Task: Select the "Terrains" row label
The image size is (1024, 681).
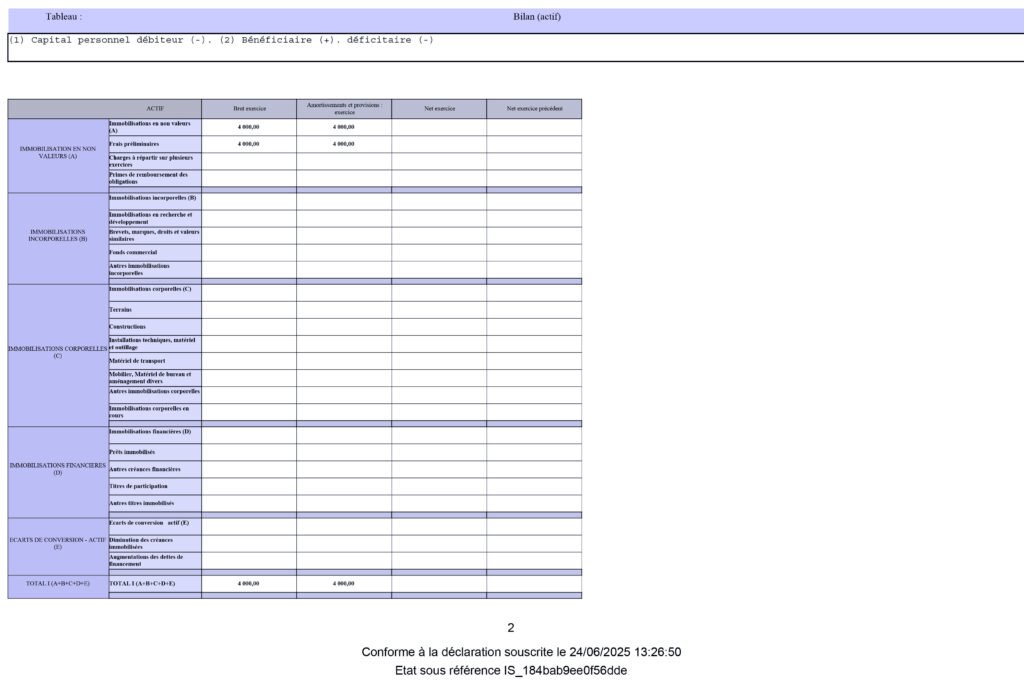Action: [121, 310]
